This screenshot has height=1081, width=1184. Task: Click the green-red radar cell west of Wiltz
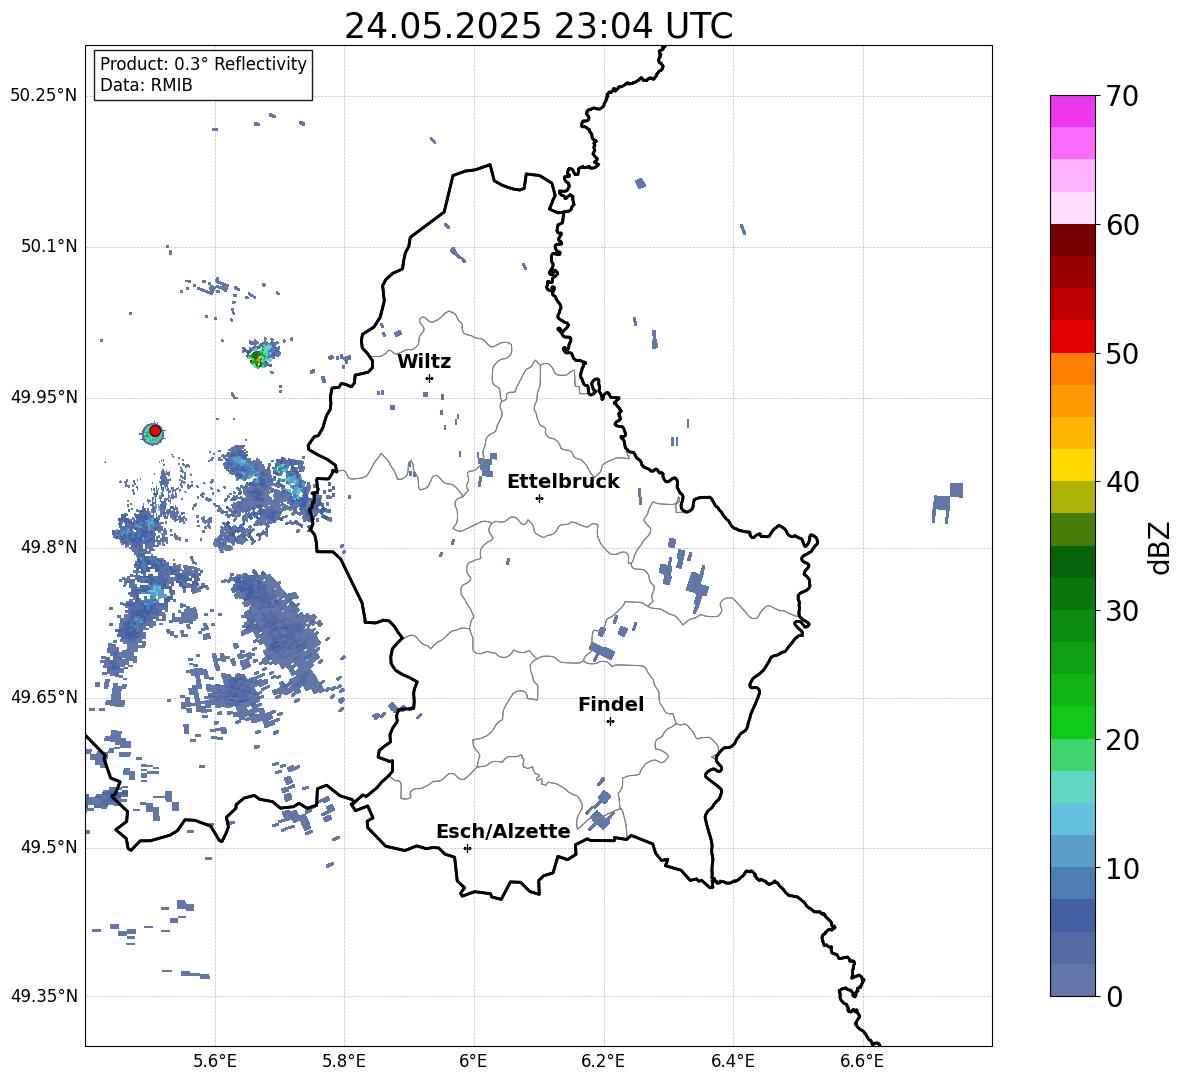tap(261, 354)
